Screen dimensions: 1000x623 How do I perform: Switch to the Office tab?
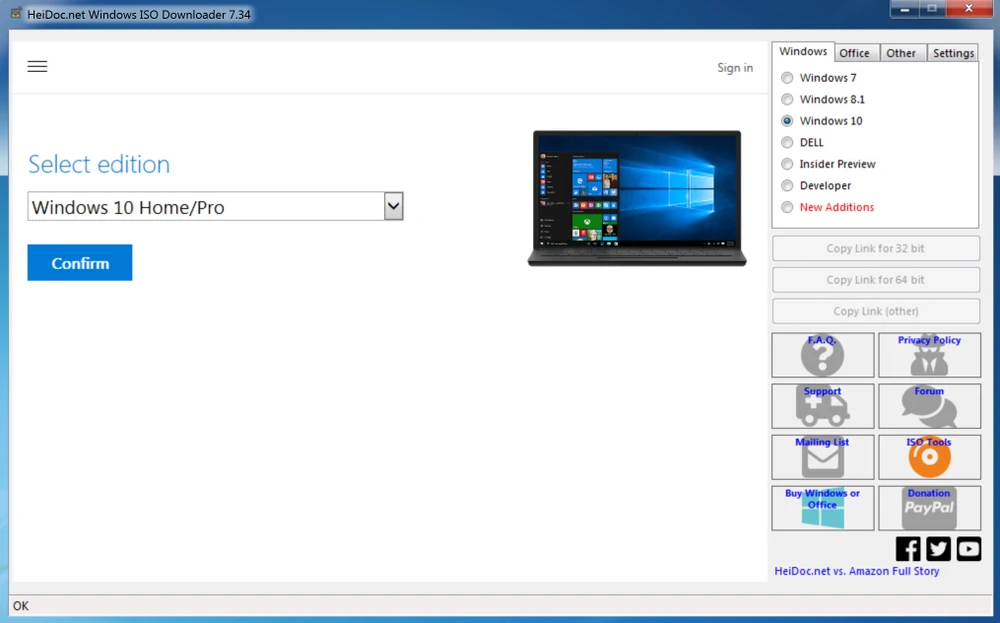[854, 53]
